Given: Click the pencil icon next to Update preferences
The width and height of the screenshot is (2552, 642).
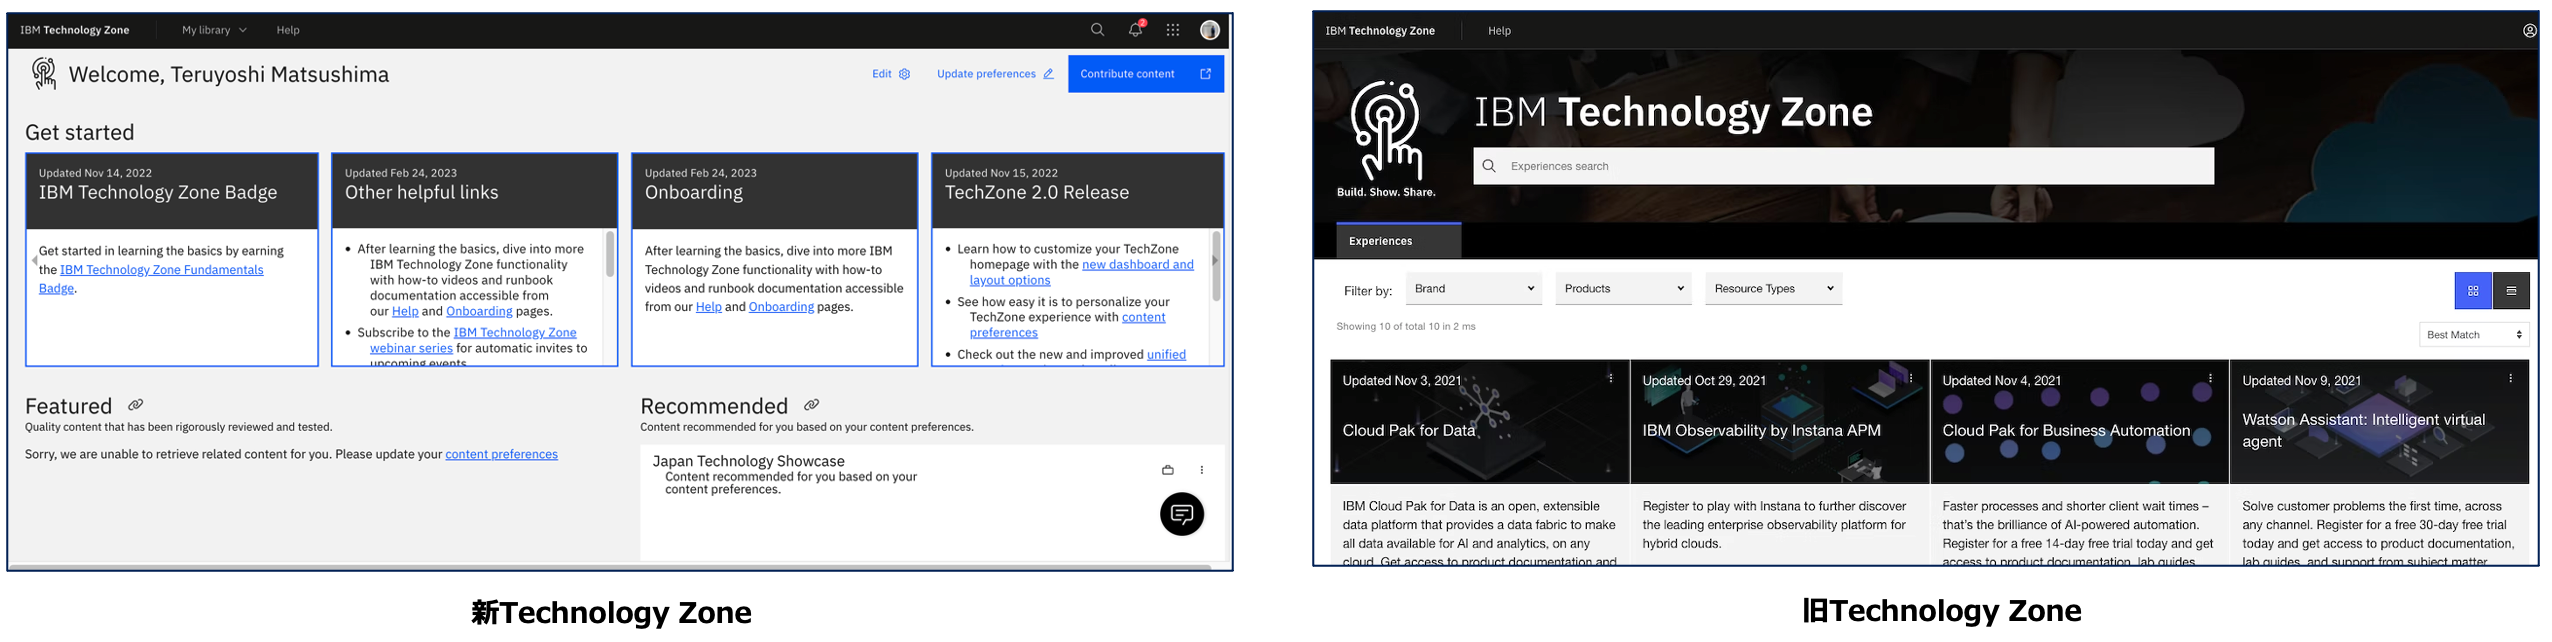Looking at the screenshot, I should [1048, 74].
